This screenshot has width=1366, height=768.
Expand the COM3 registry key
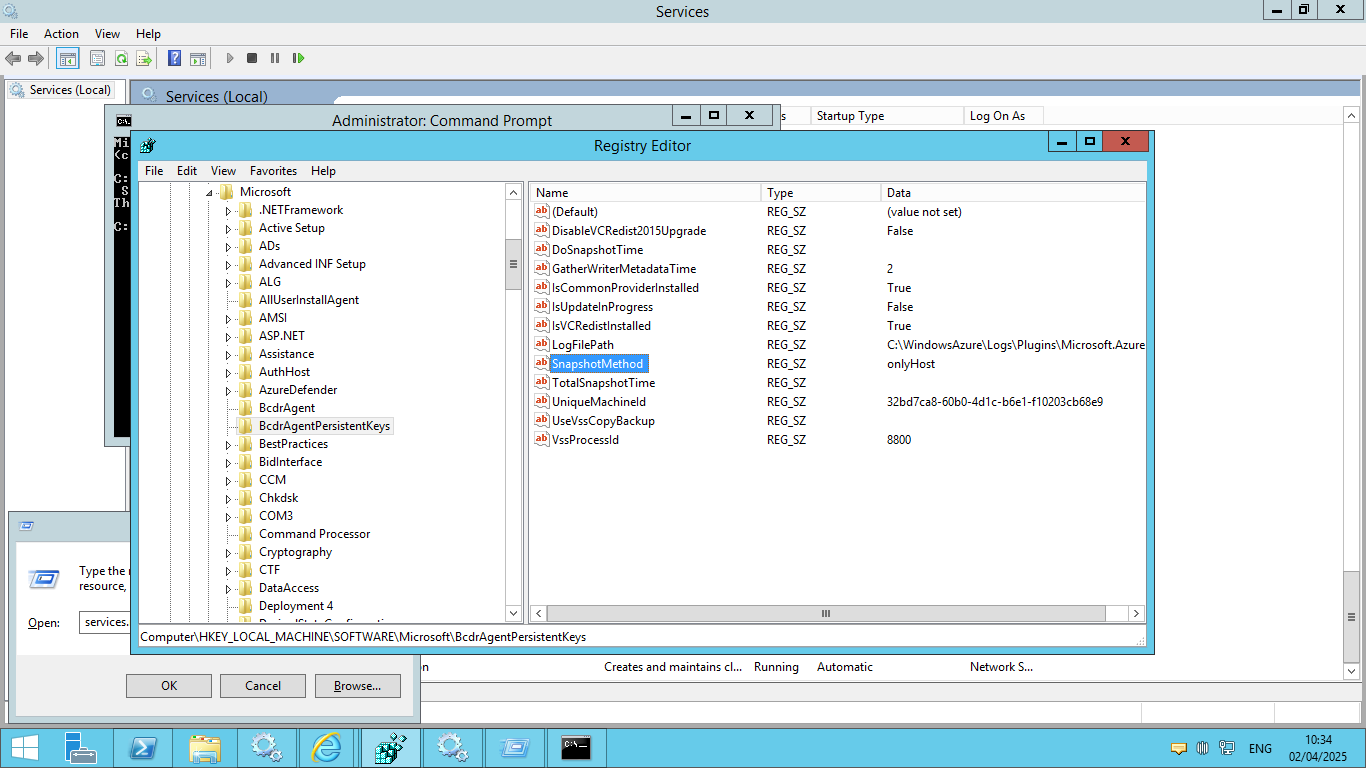point(229,516)
